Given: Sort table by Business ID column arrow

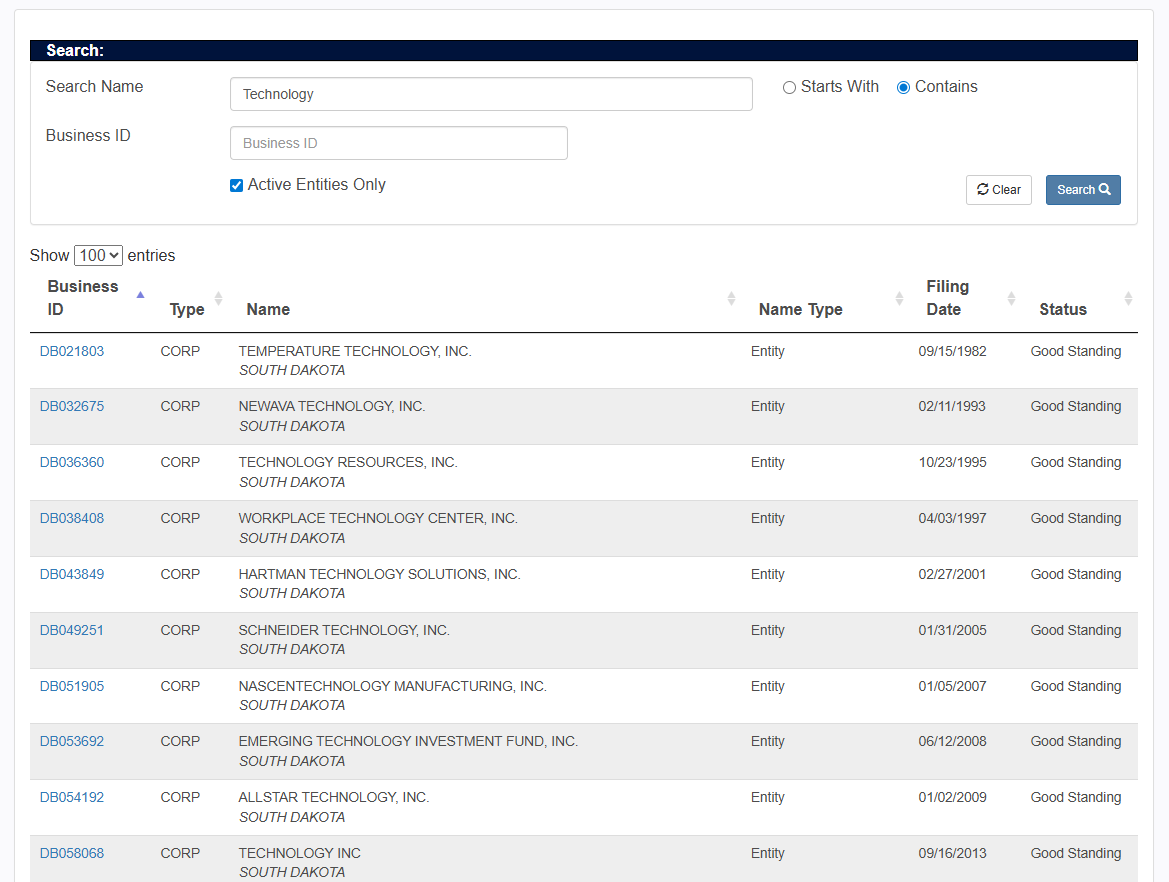Looking at the screenshot, I should pyautogui.click(x=140, y=297).
